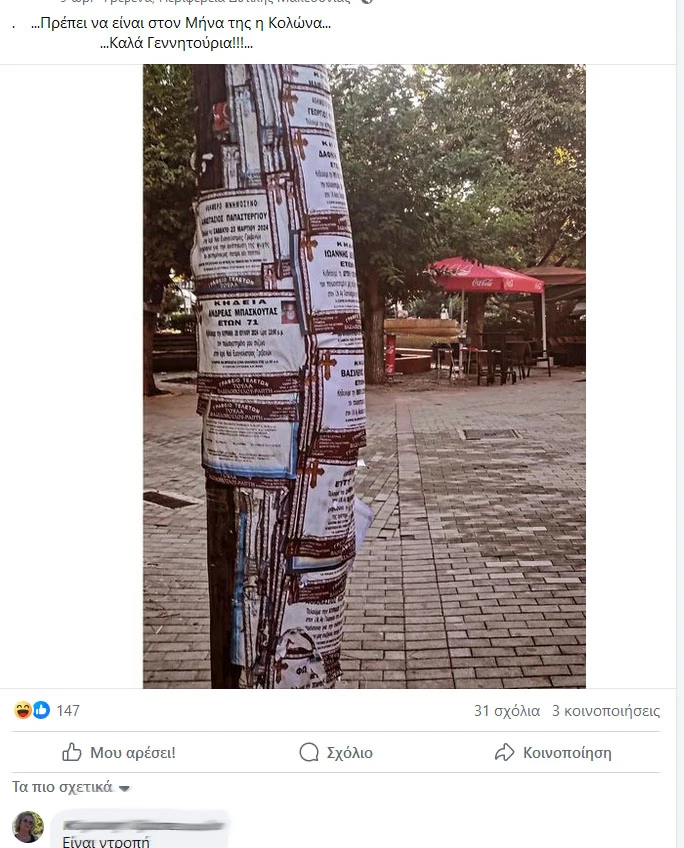Click the laughing Haha reaction emoji

click(23, 710)
